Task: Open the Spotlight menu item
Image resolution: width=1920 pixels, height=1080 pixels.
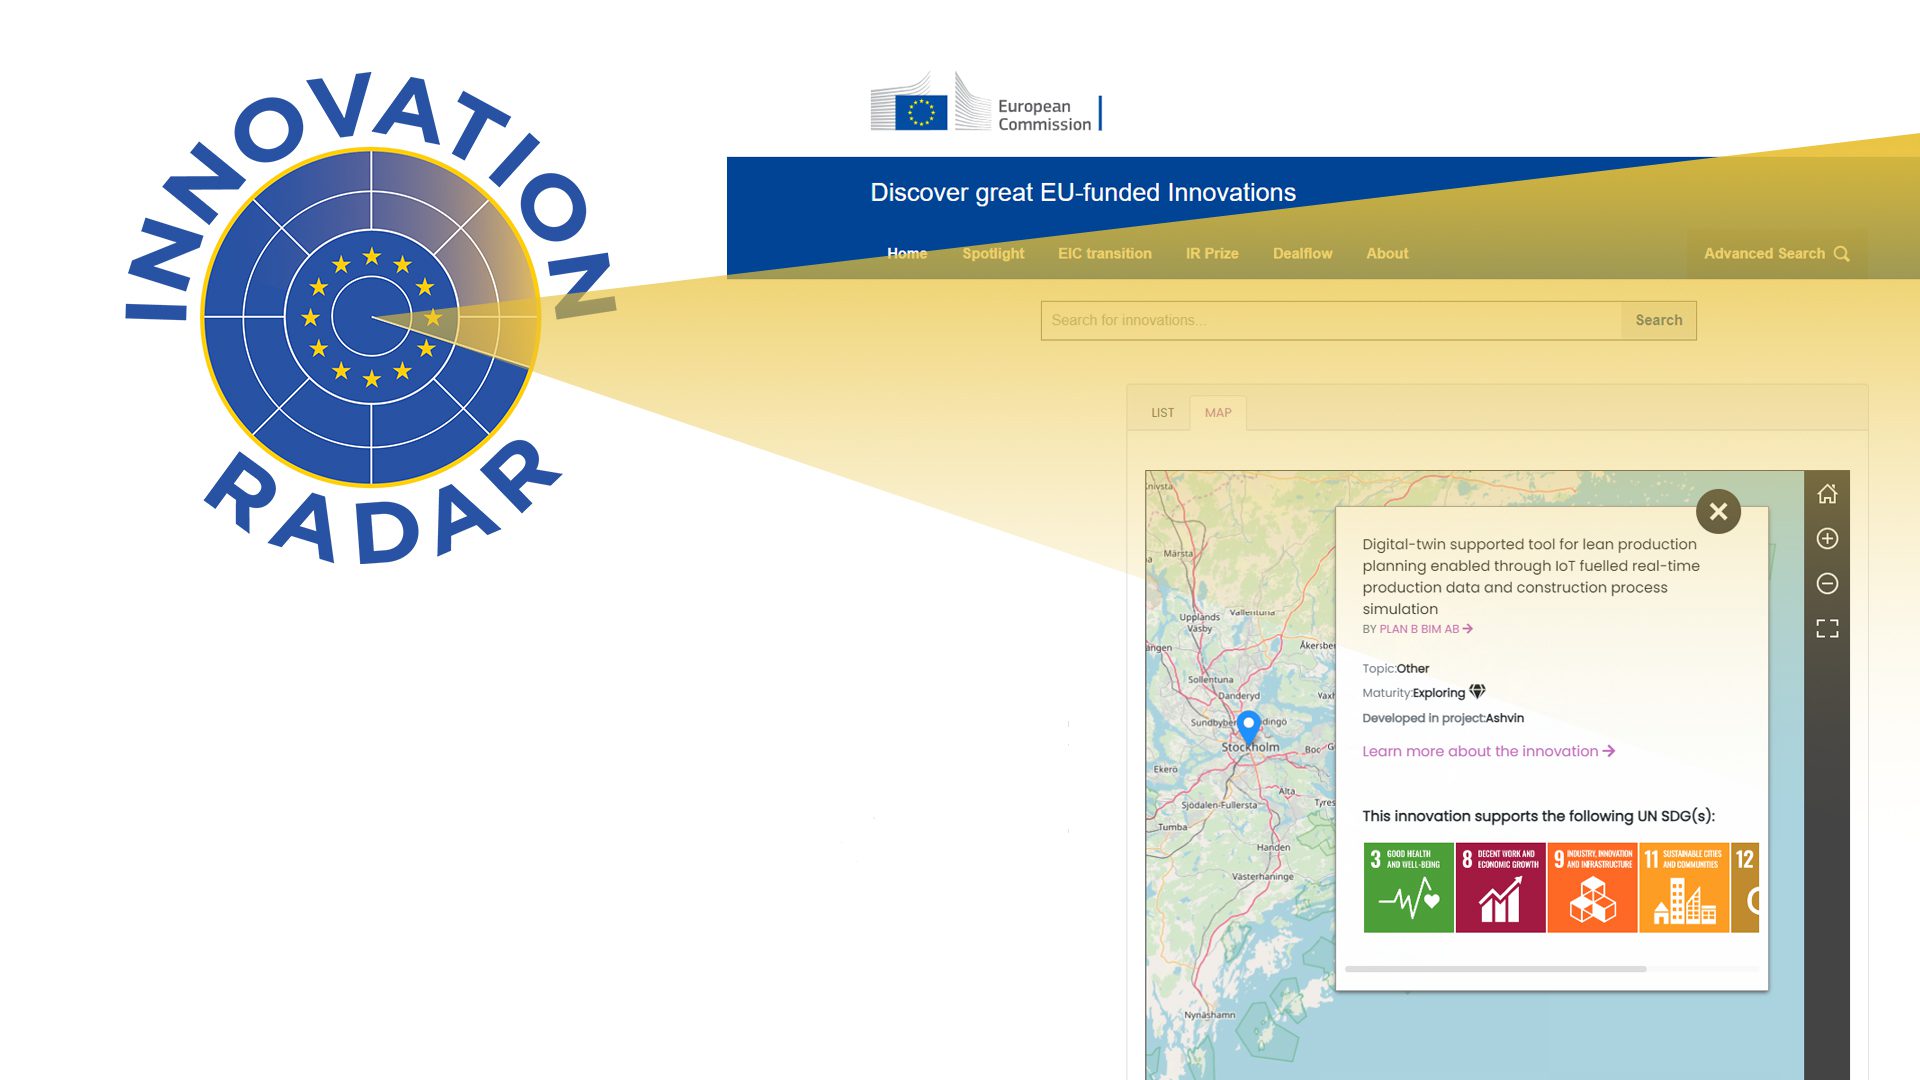Action: (x=993, y=254)
